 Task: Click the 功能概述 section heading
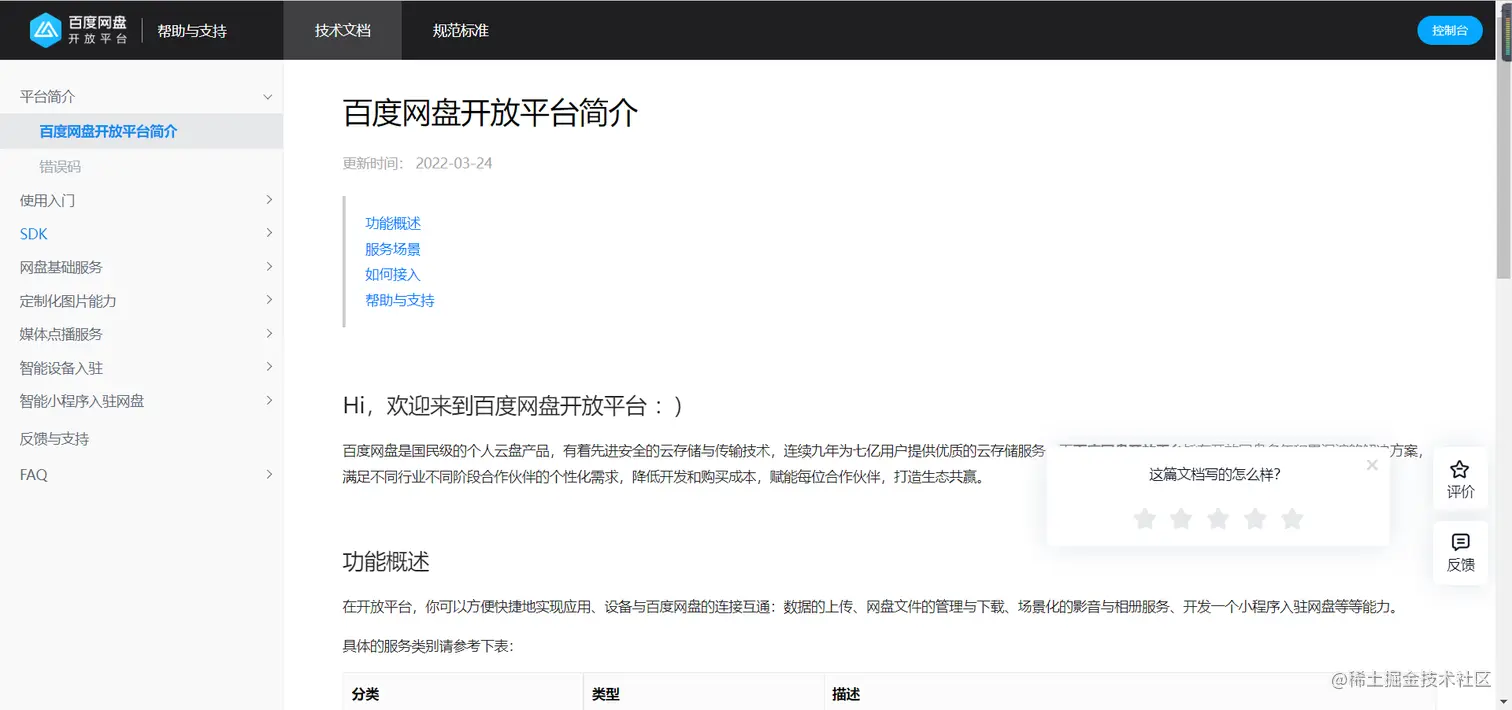pyautogui.click(x=386, y=561)
